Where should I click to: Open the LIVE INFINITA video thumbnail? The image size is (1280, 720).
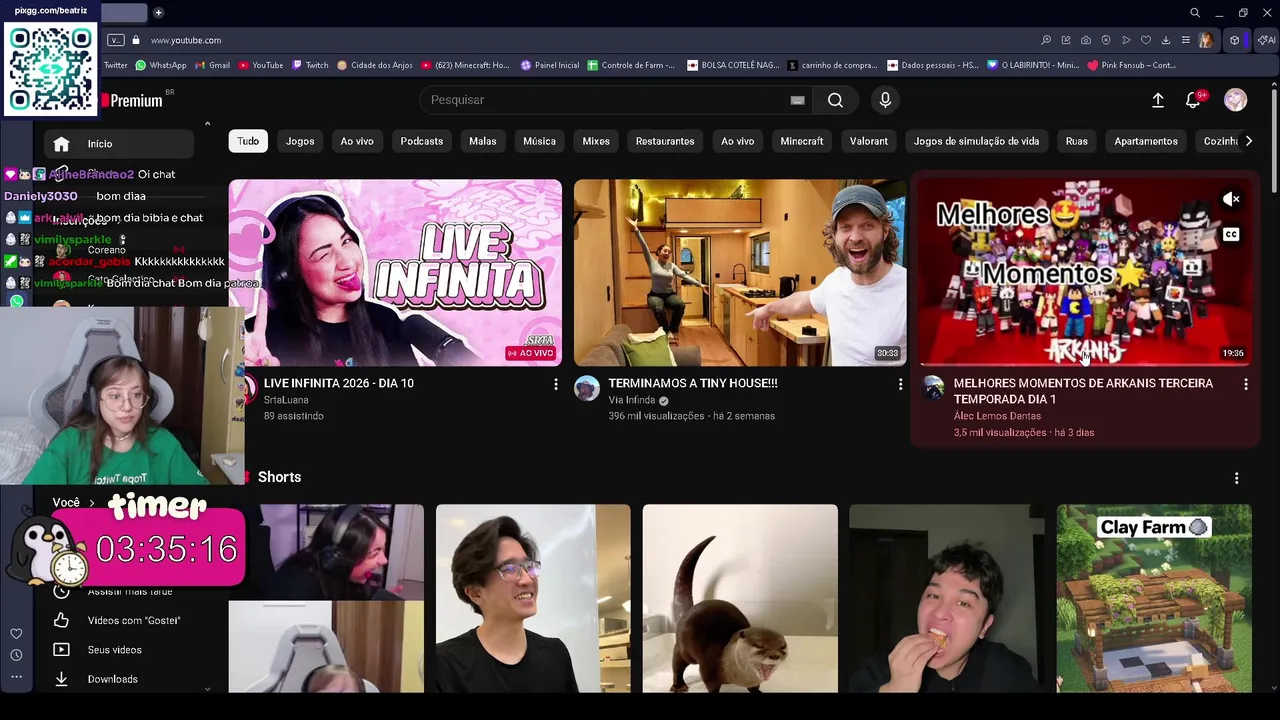pos(395,272)
